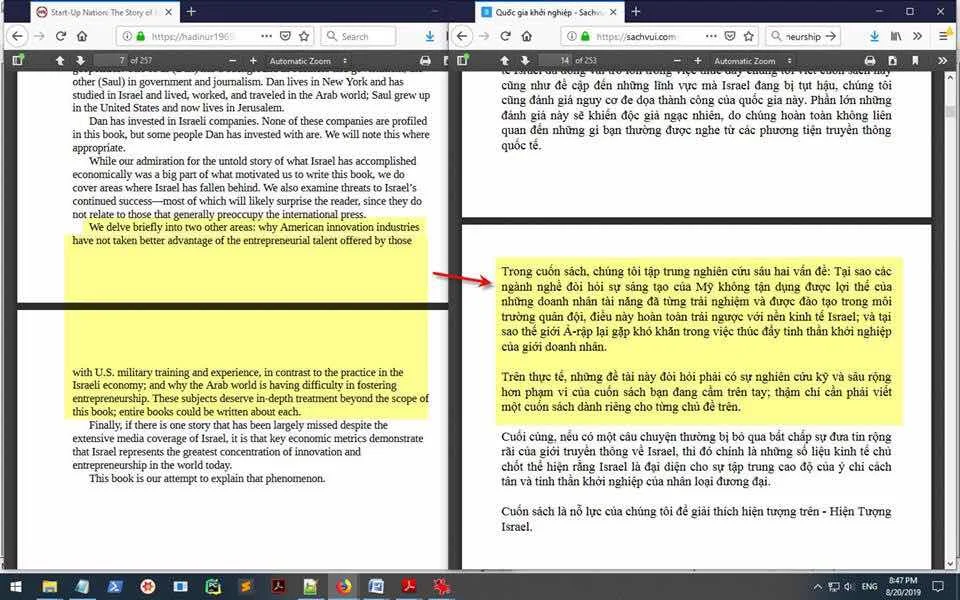Change the ENG input language

[869, 587]
